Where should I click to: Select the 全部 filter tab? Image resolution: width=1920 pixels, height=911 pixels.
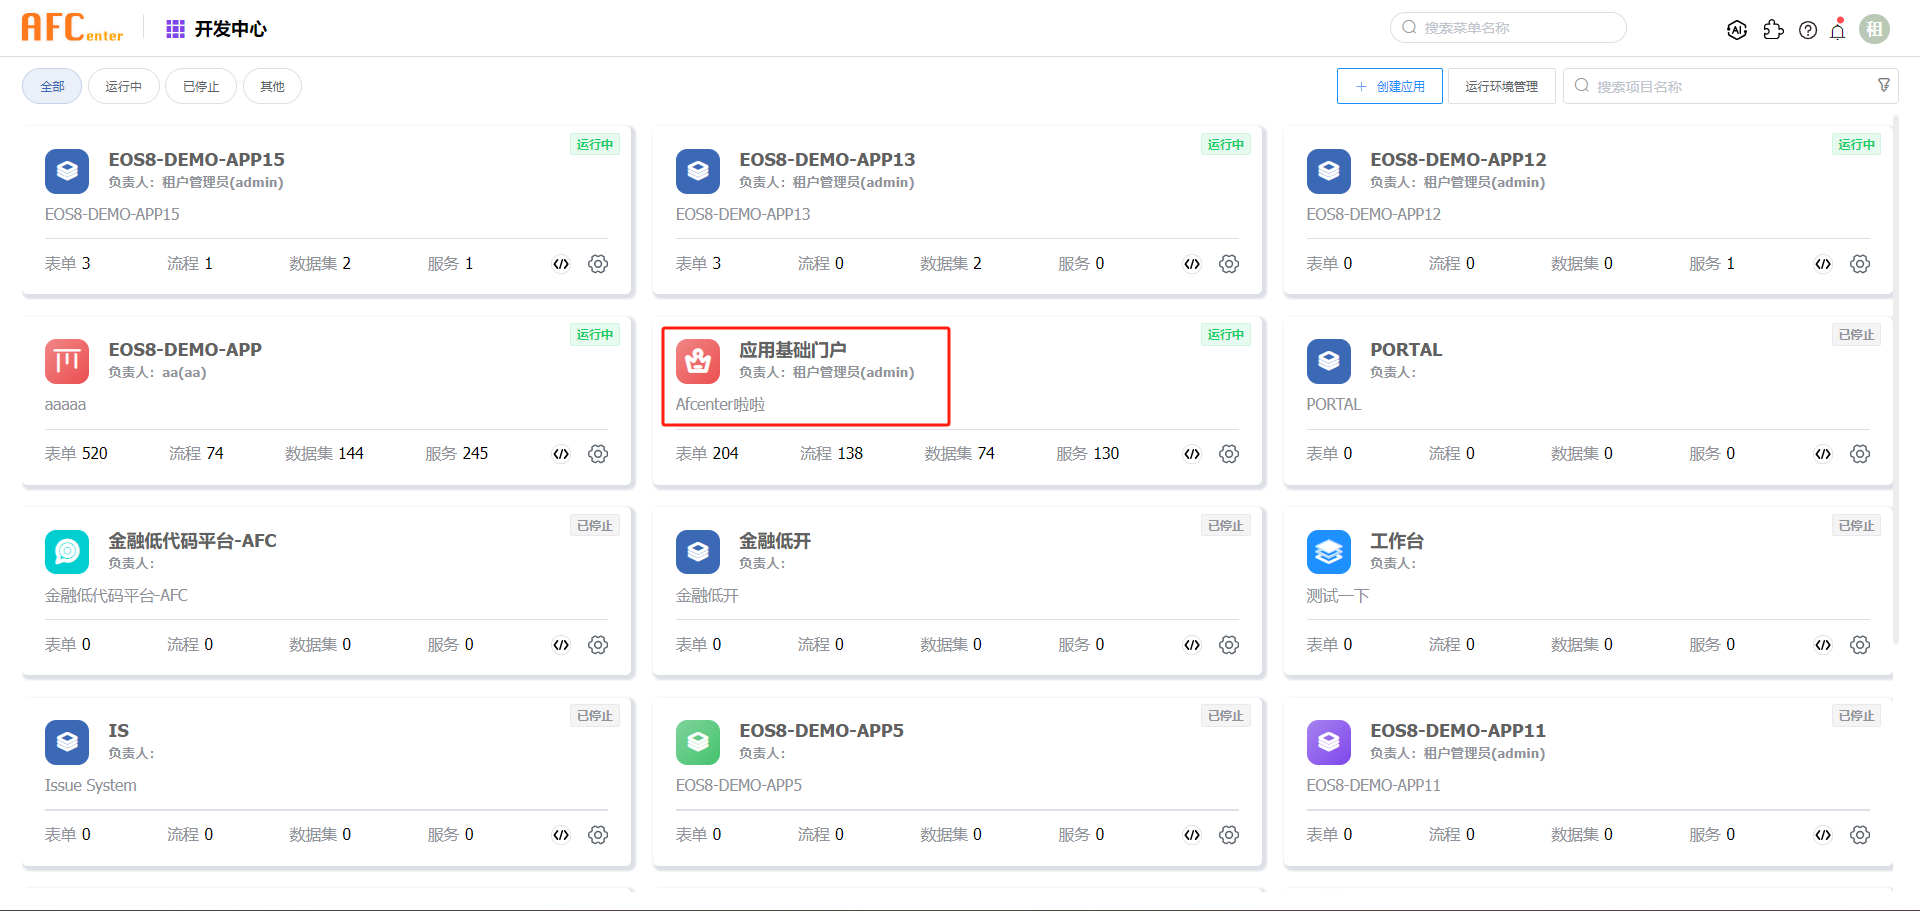52,87
